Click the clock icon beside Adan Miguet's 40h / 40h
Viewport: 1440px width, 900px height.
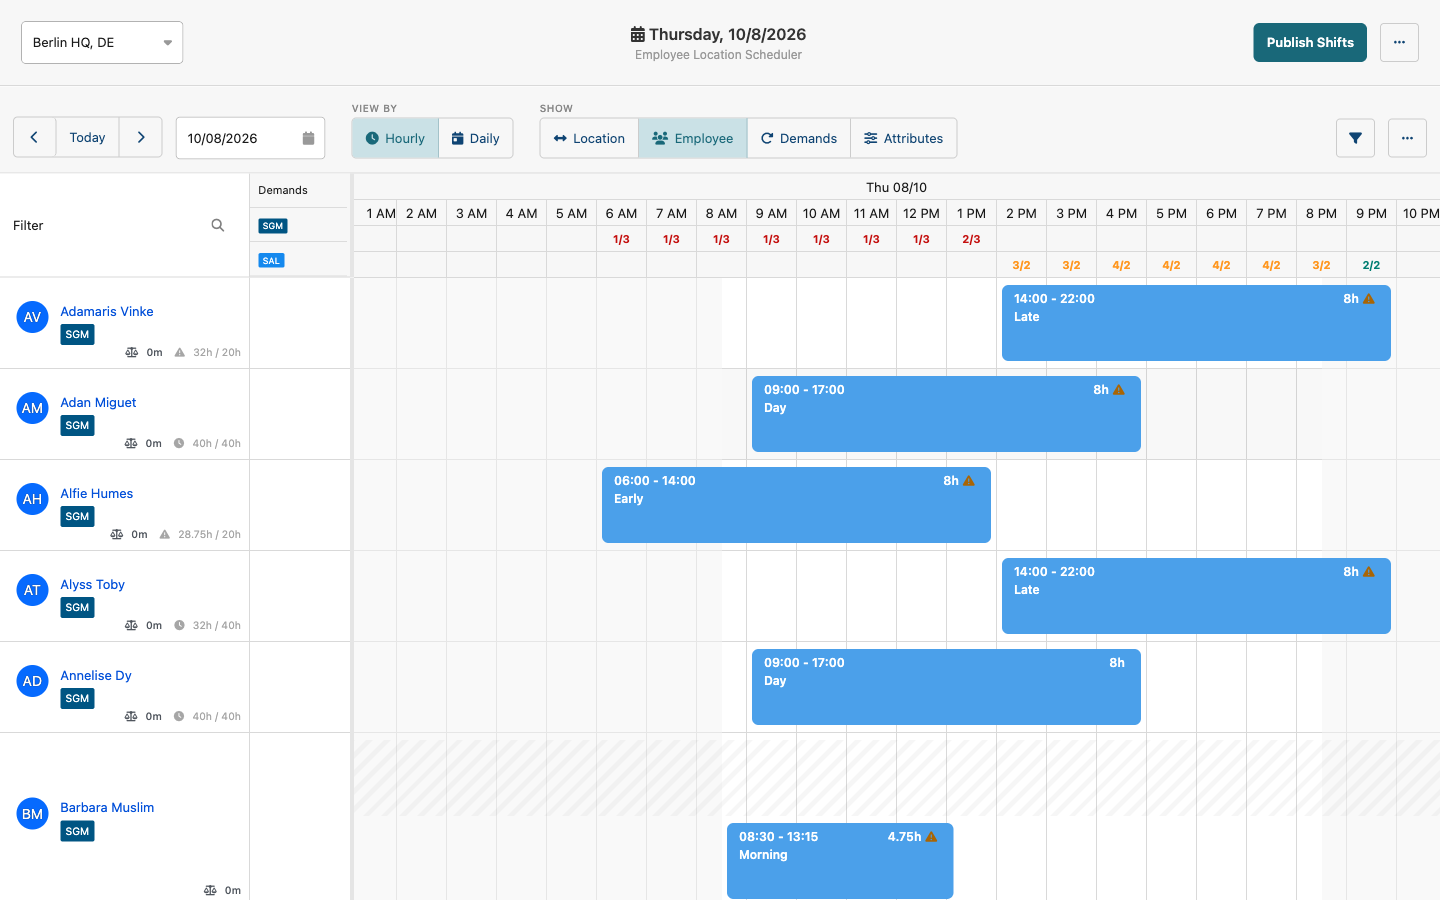pos(179,443)
